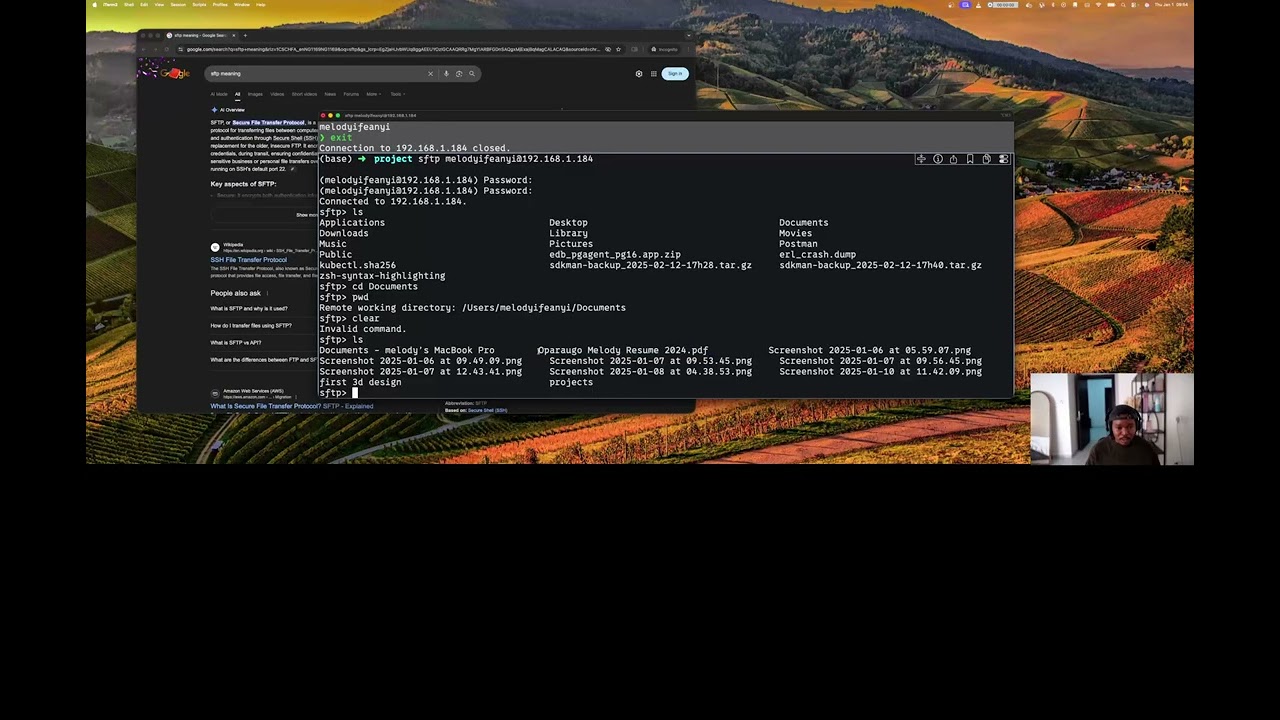
Task: Open the Edit menu in menu bar
Action: (x=144, y=5)
